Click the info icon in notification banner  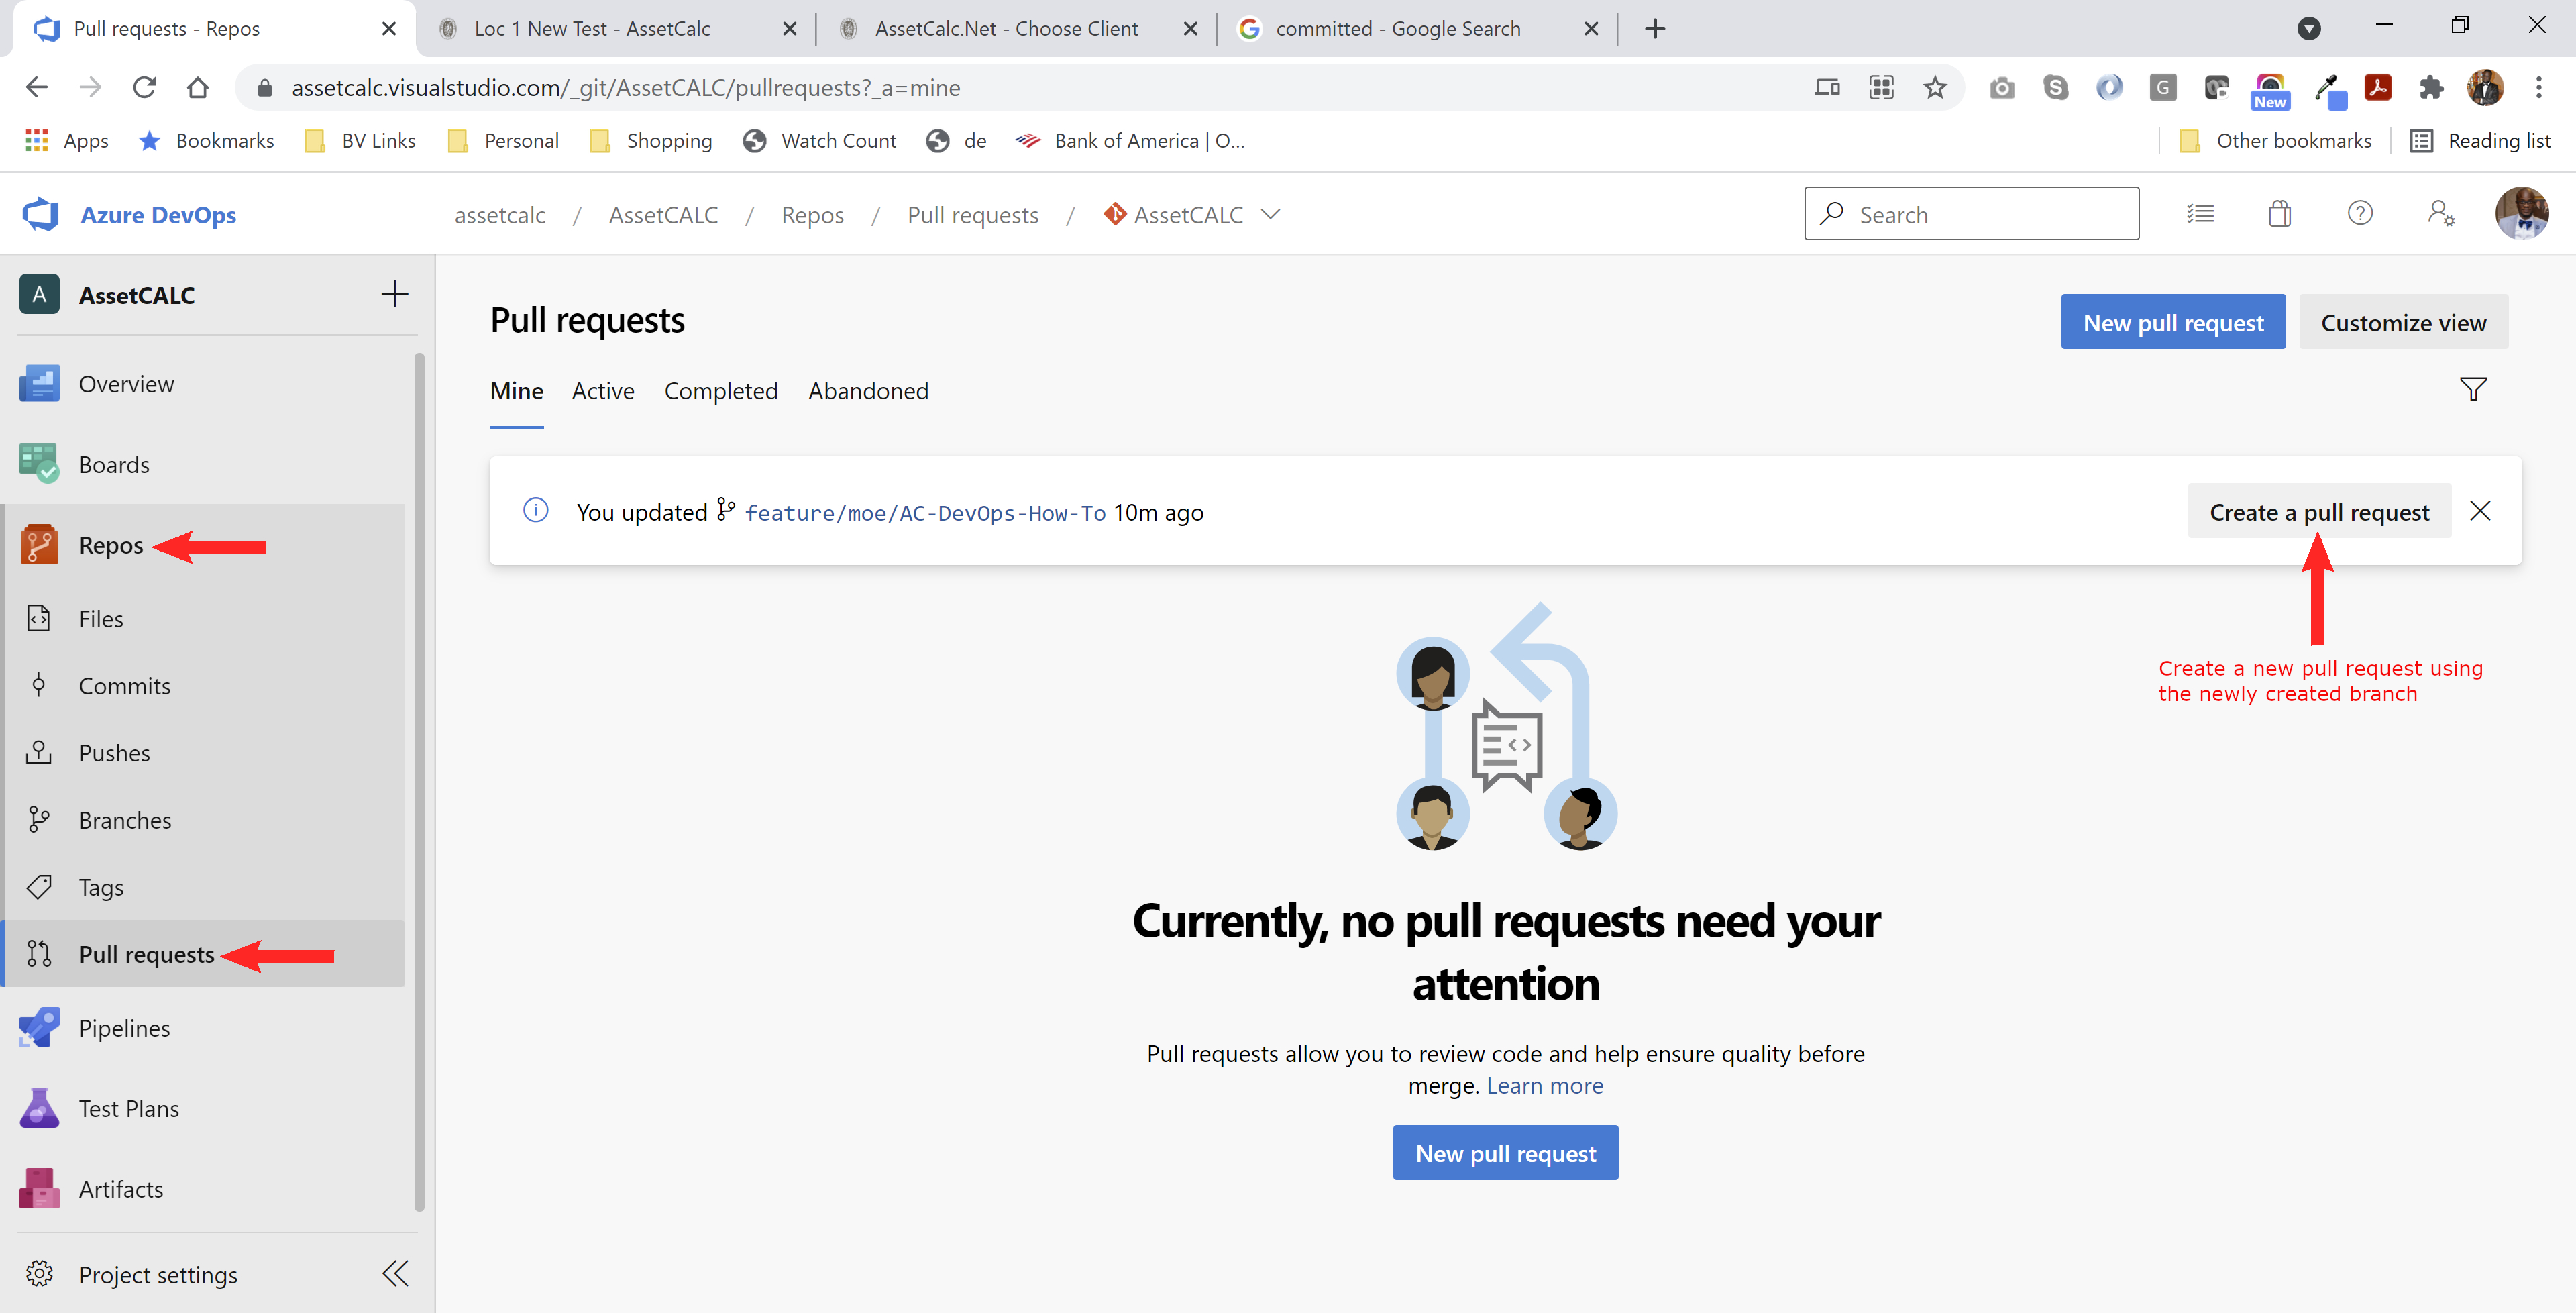pyautogui.click(x=536, y=510)
